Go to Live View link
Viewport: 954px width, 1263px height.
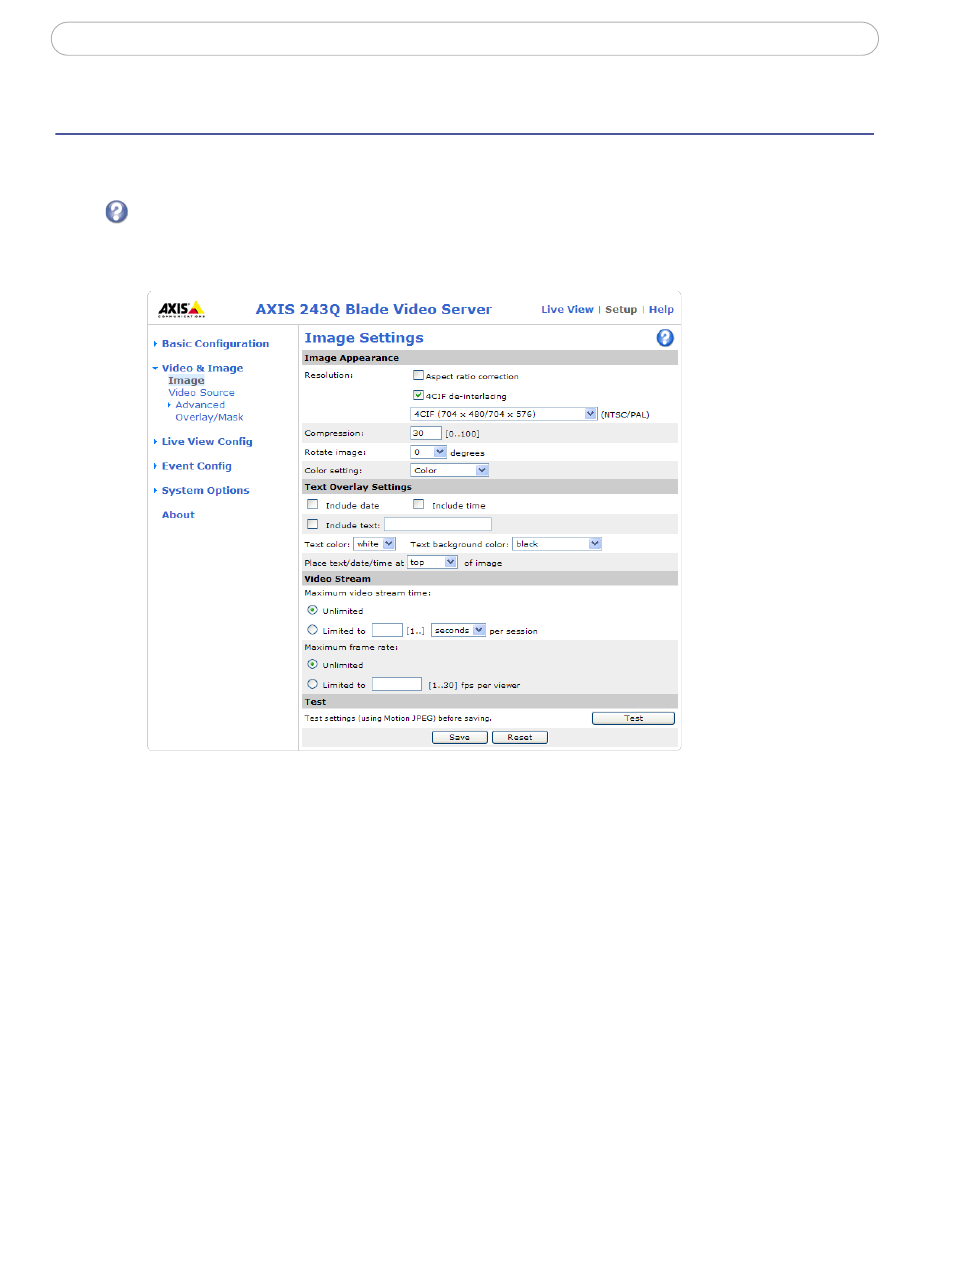coord(567,310)
